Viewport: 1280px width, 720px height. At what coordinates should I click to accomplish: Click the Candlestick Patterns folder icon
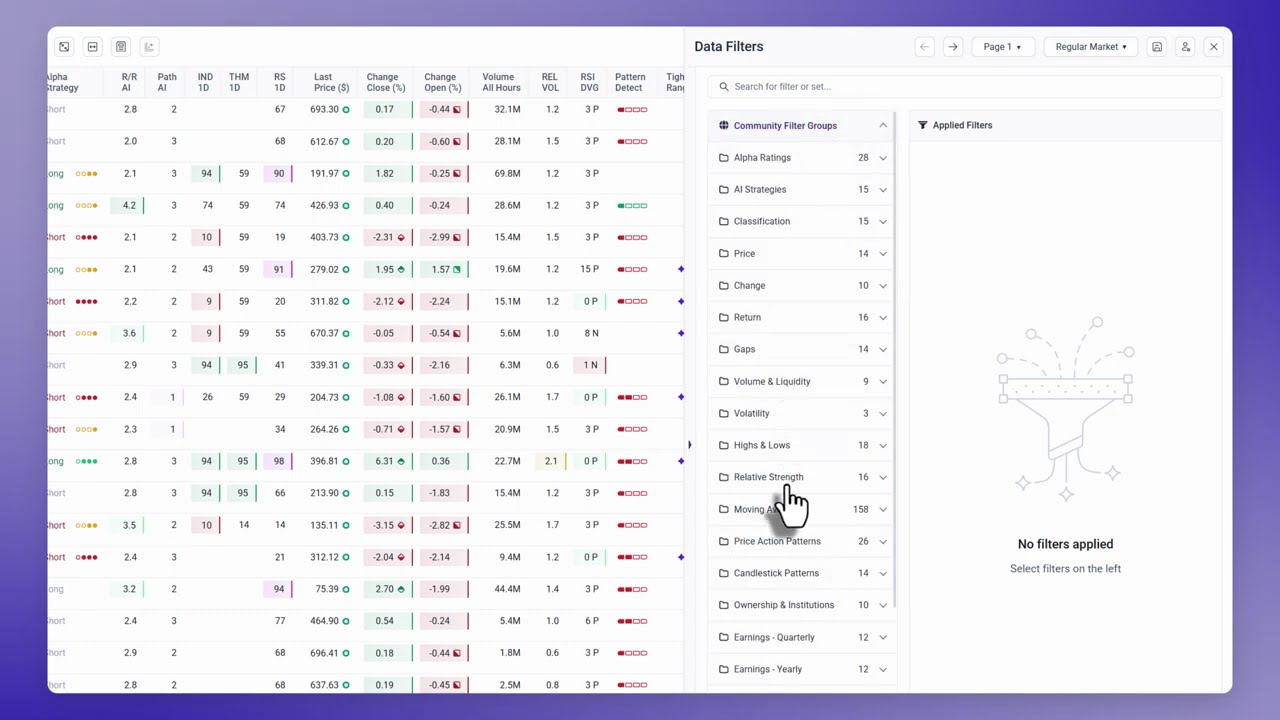coord(724,573)
